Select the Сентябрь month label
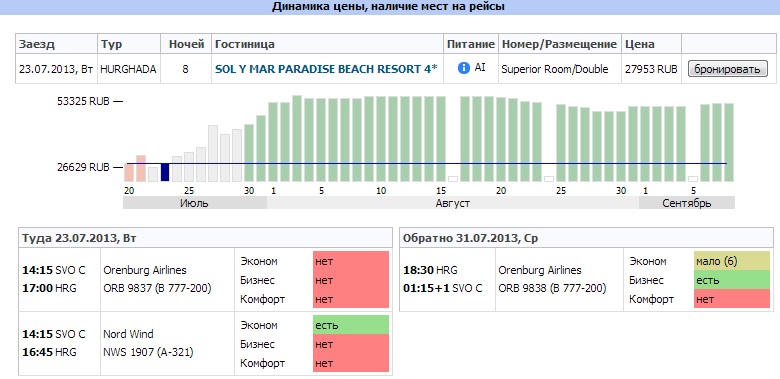 [x=686, y=203]
